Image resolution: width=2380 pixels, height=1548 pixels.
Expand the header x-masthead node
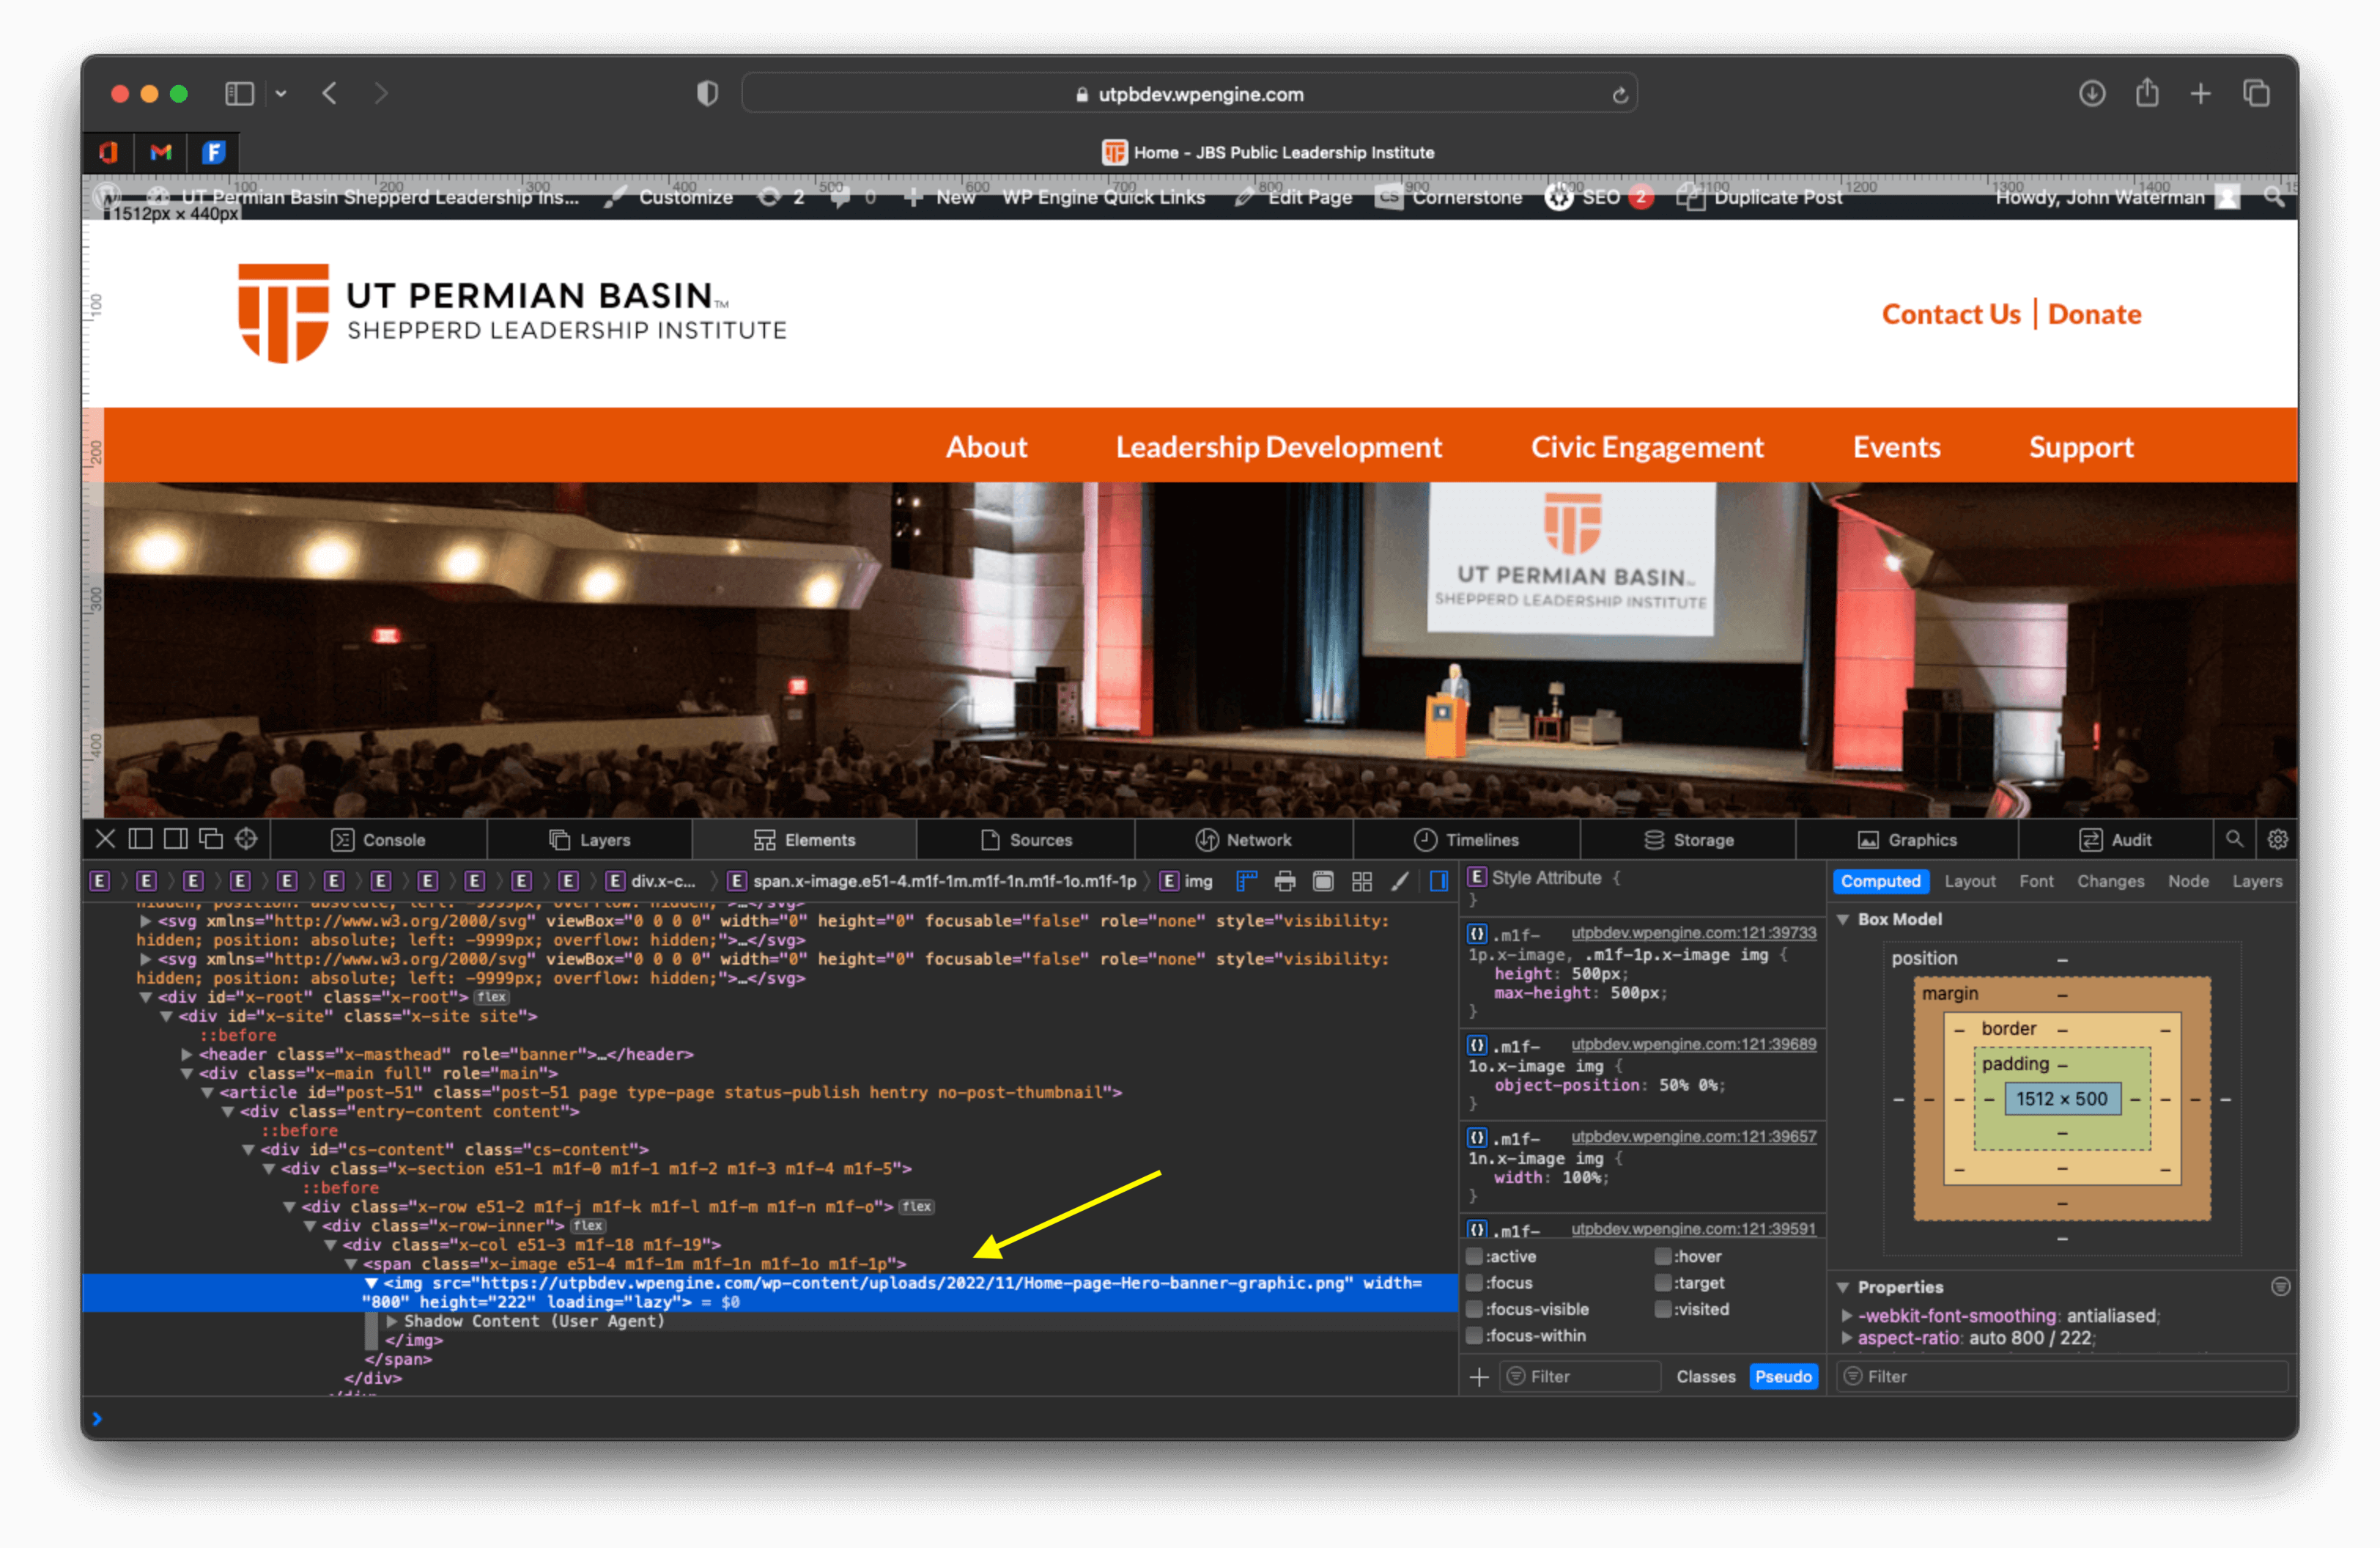tap(187, 1054)
